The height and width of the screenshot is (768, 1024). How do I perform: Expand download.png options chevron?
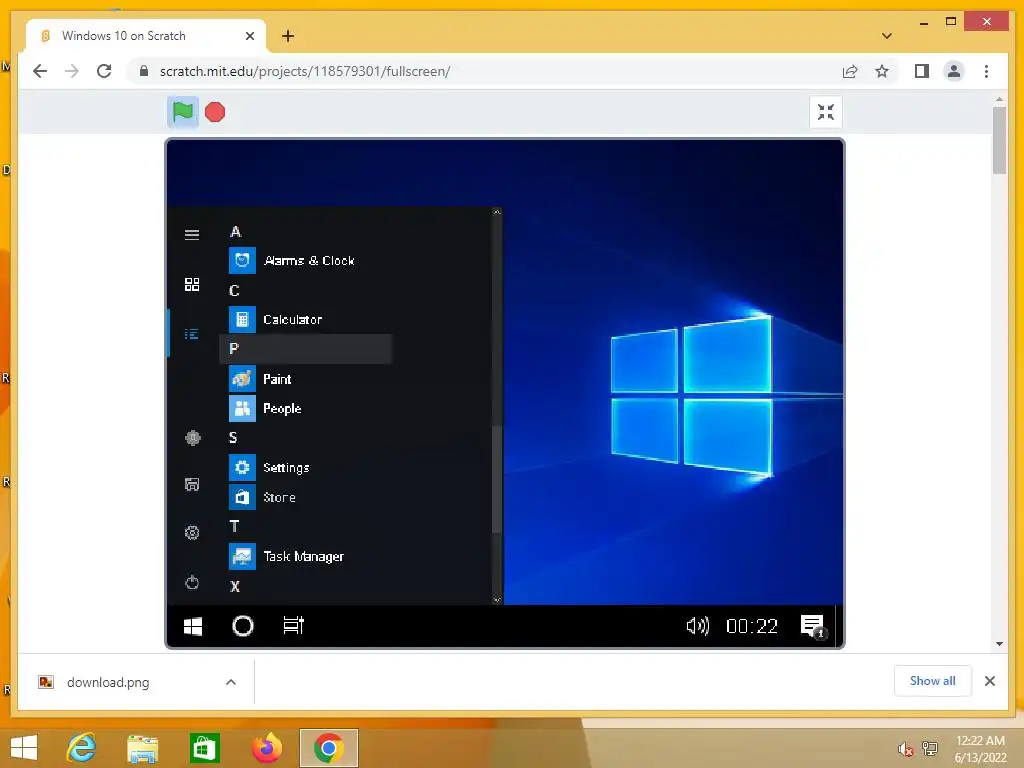(x=231, y=682)
